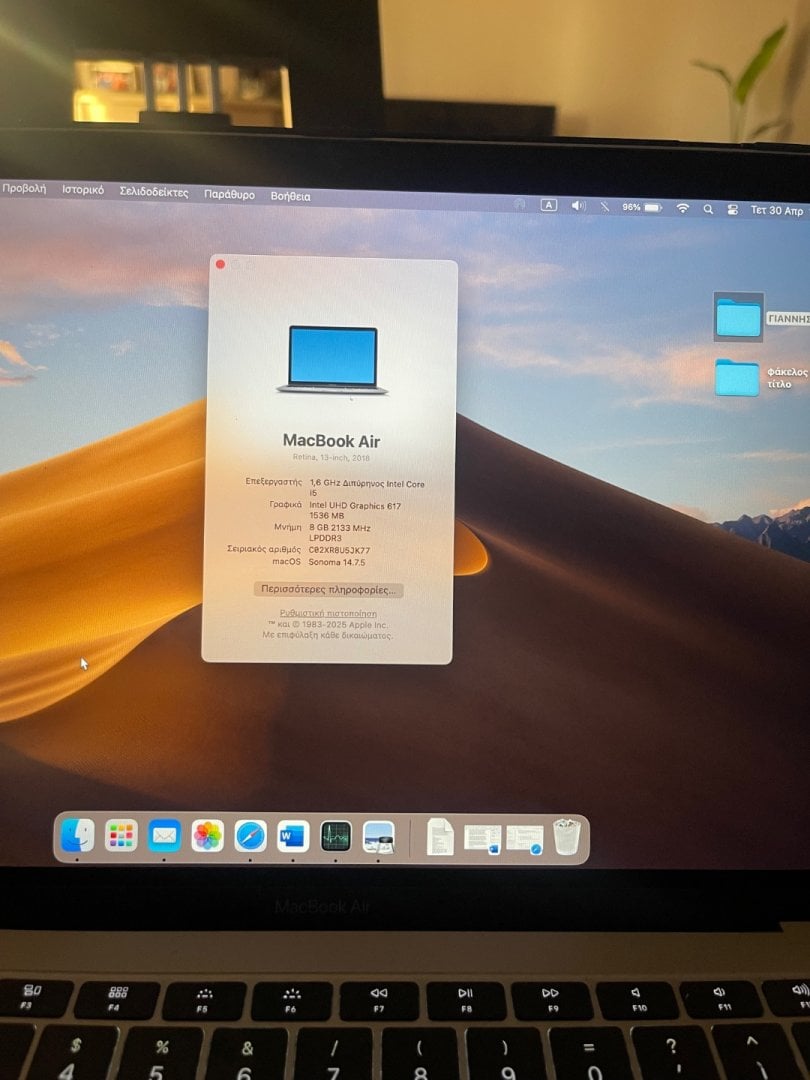
Task: Click the Retina, 13-inch, 2018 subtitle
Action: click(331, 457)
